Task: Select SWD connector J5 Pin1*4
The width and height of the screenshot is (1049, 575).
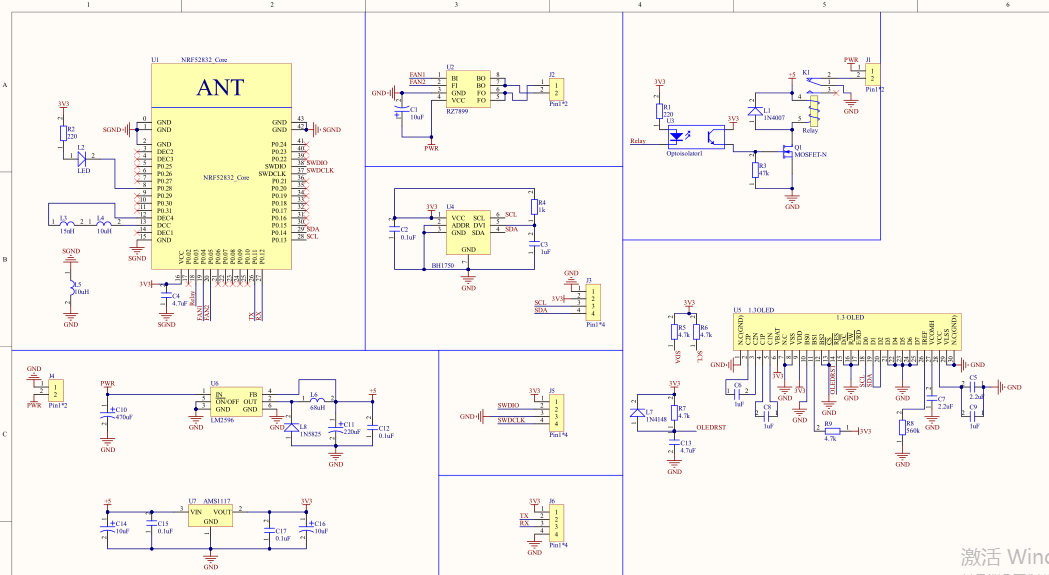Action: [x=556, y=413]
